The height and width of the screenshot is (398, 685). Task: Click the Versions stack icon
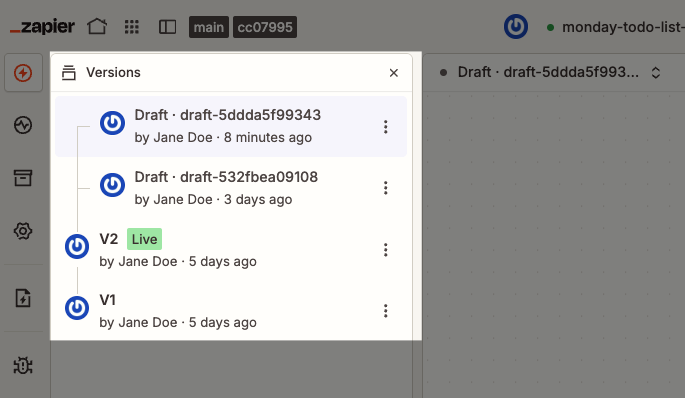click(69, 73)
